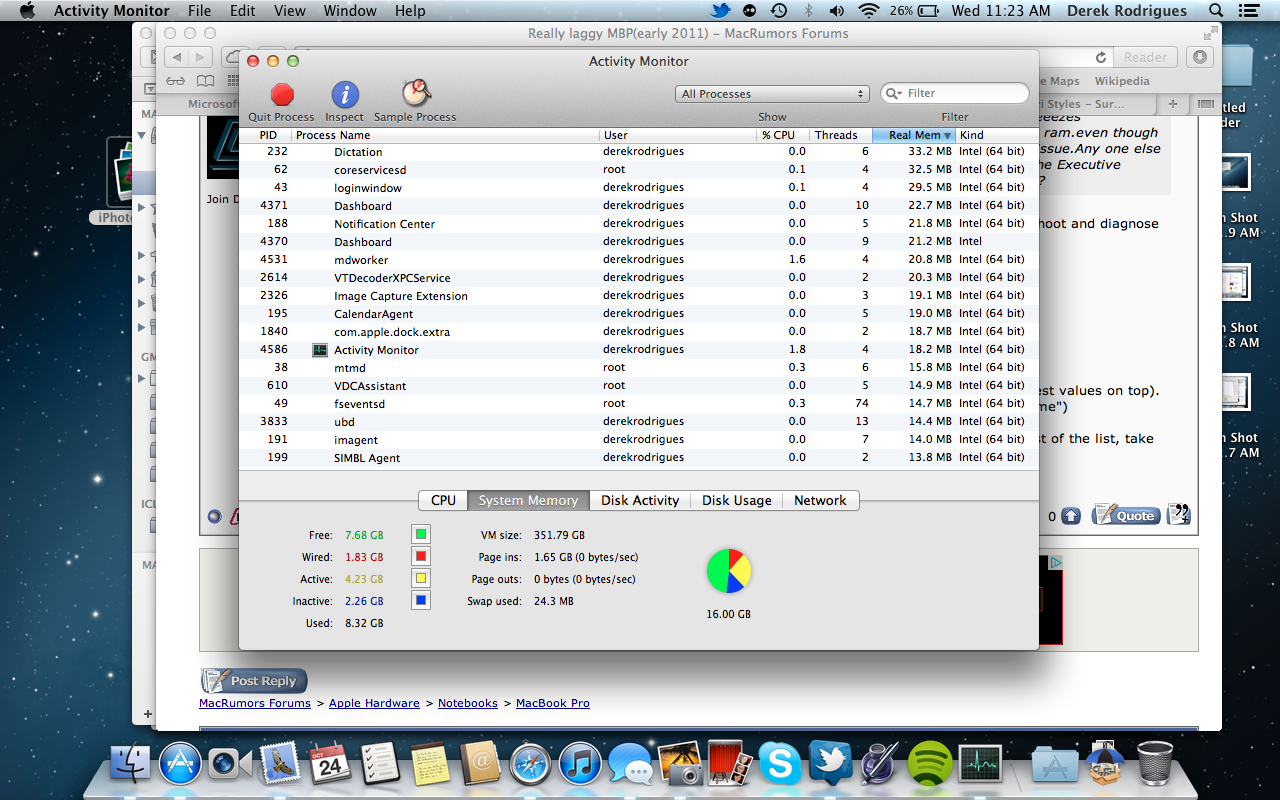1280x800 pixels.
Task: Click Safari's Reader button
Action: tap(1145, 57)
